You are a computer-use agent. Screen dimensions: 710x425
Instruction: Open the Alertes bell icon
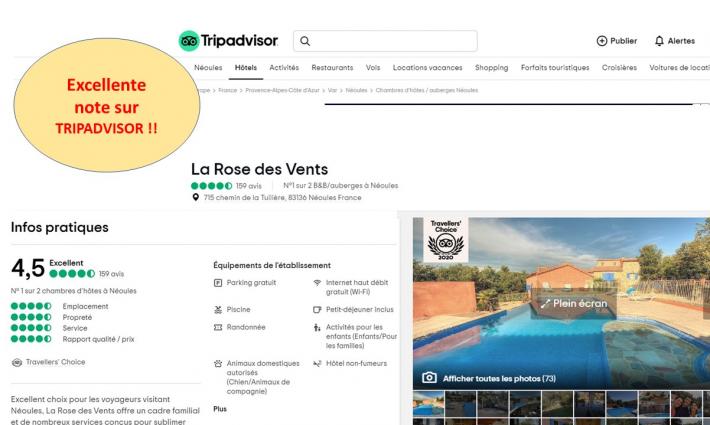pyautogui.click(x=659, y=41)
